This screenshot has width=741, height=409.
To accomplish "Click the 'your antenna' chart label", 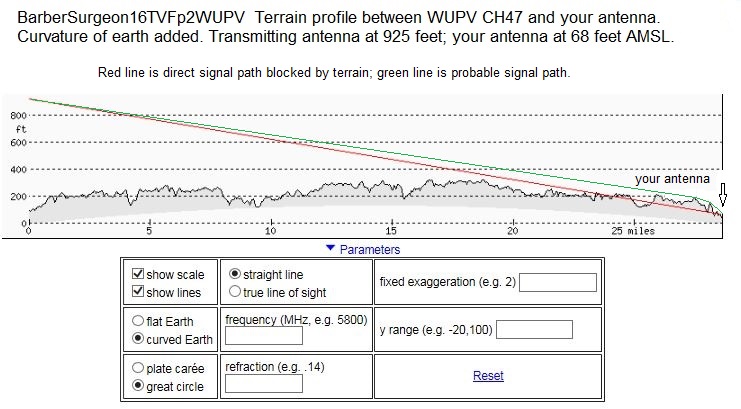I will coord(672,179).
